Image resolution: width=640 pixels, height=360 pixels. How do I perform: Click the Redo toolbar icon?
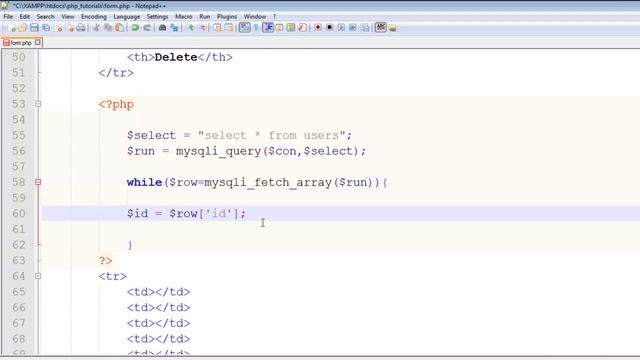(x=147, y=28)
